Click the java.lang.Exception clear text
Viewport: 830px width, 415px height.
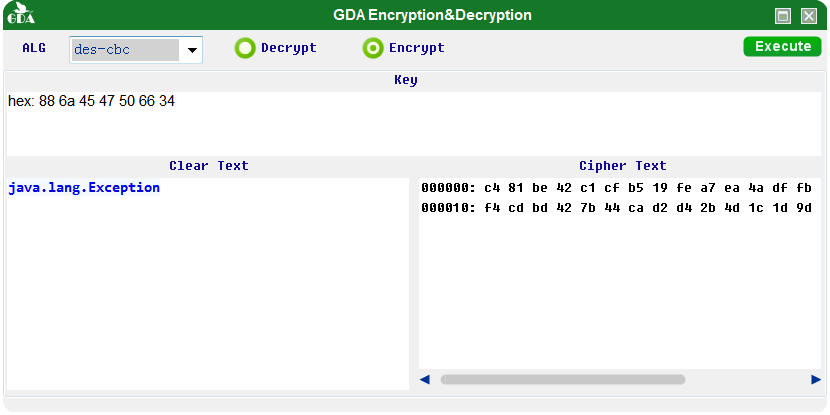click(84, 188)
